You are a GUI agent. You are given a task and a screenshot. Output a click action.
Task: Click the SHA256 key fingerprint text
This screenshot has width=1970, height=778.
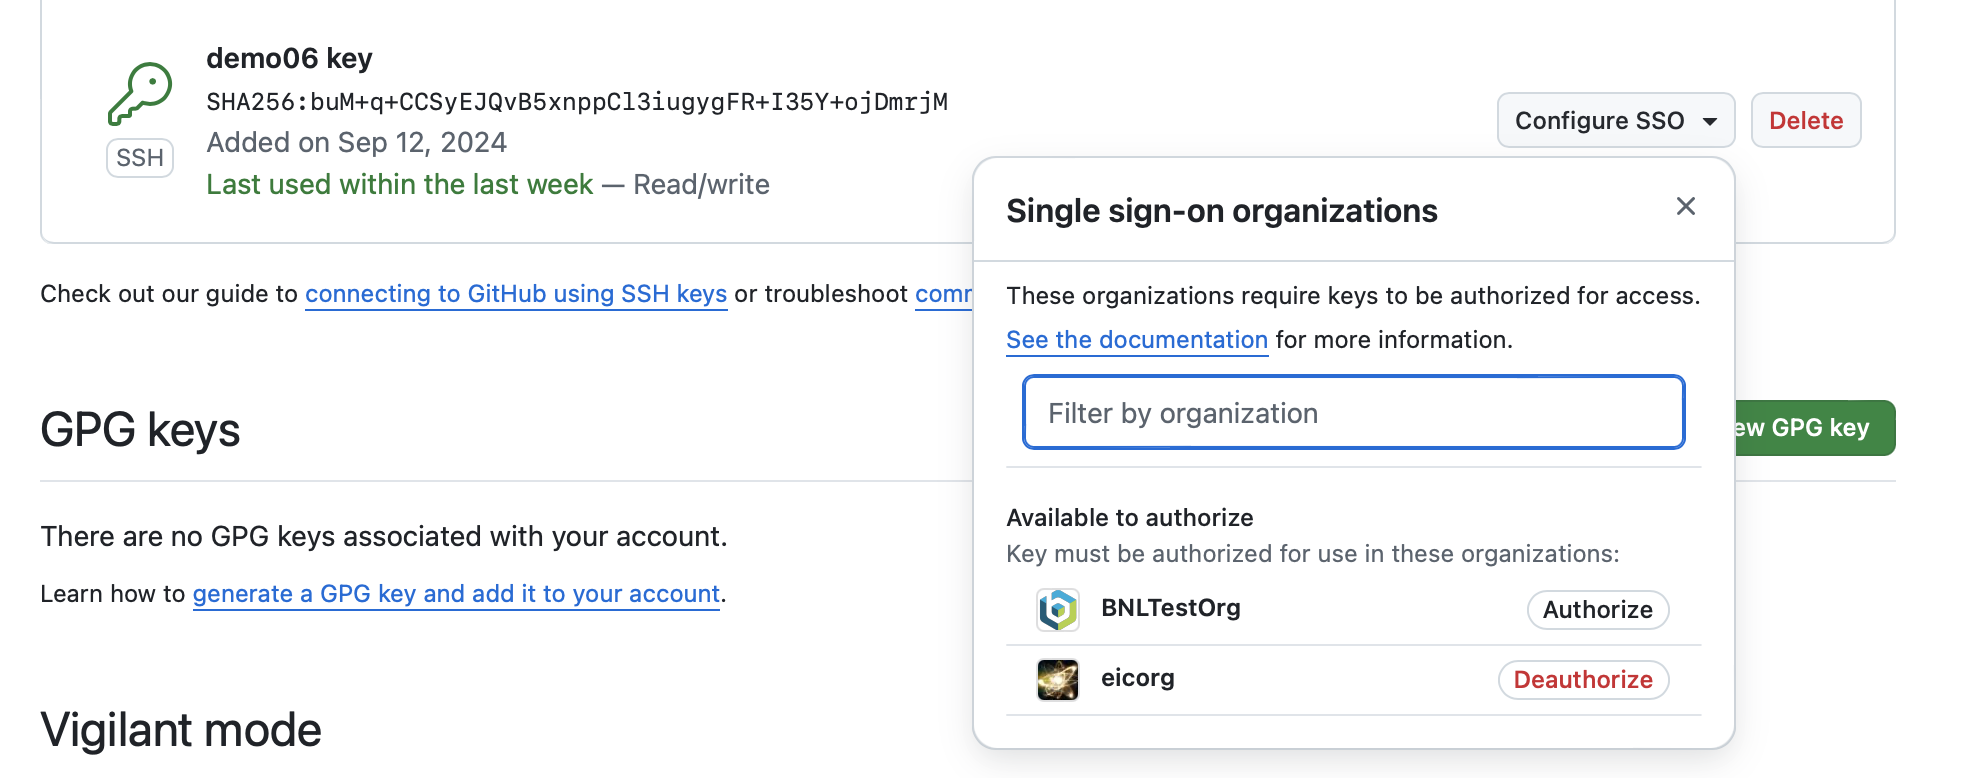coord(577,102)
